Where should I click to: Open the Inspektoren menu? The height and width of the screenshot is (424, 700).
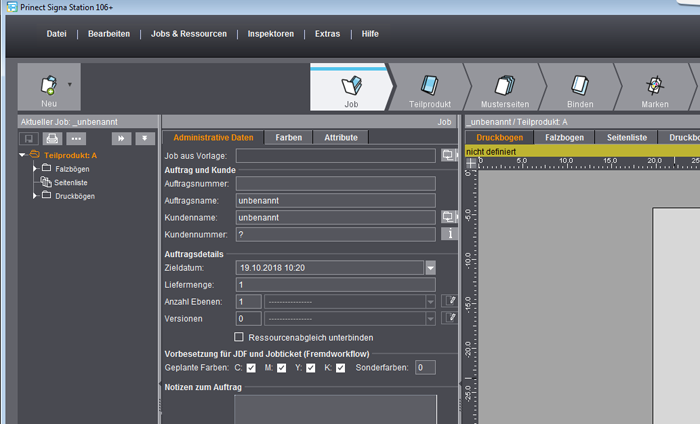point(271,34)
